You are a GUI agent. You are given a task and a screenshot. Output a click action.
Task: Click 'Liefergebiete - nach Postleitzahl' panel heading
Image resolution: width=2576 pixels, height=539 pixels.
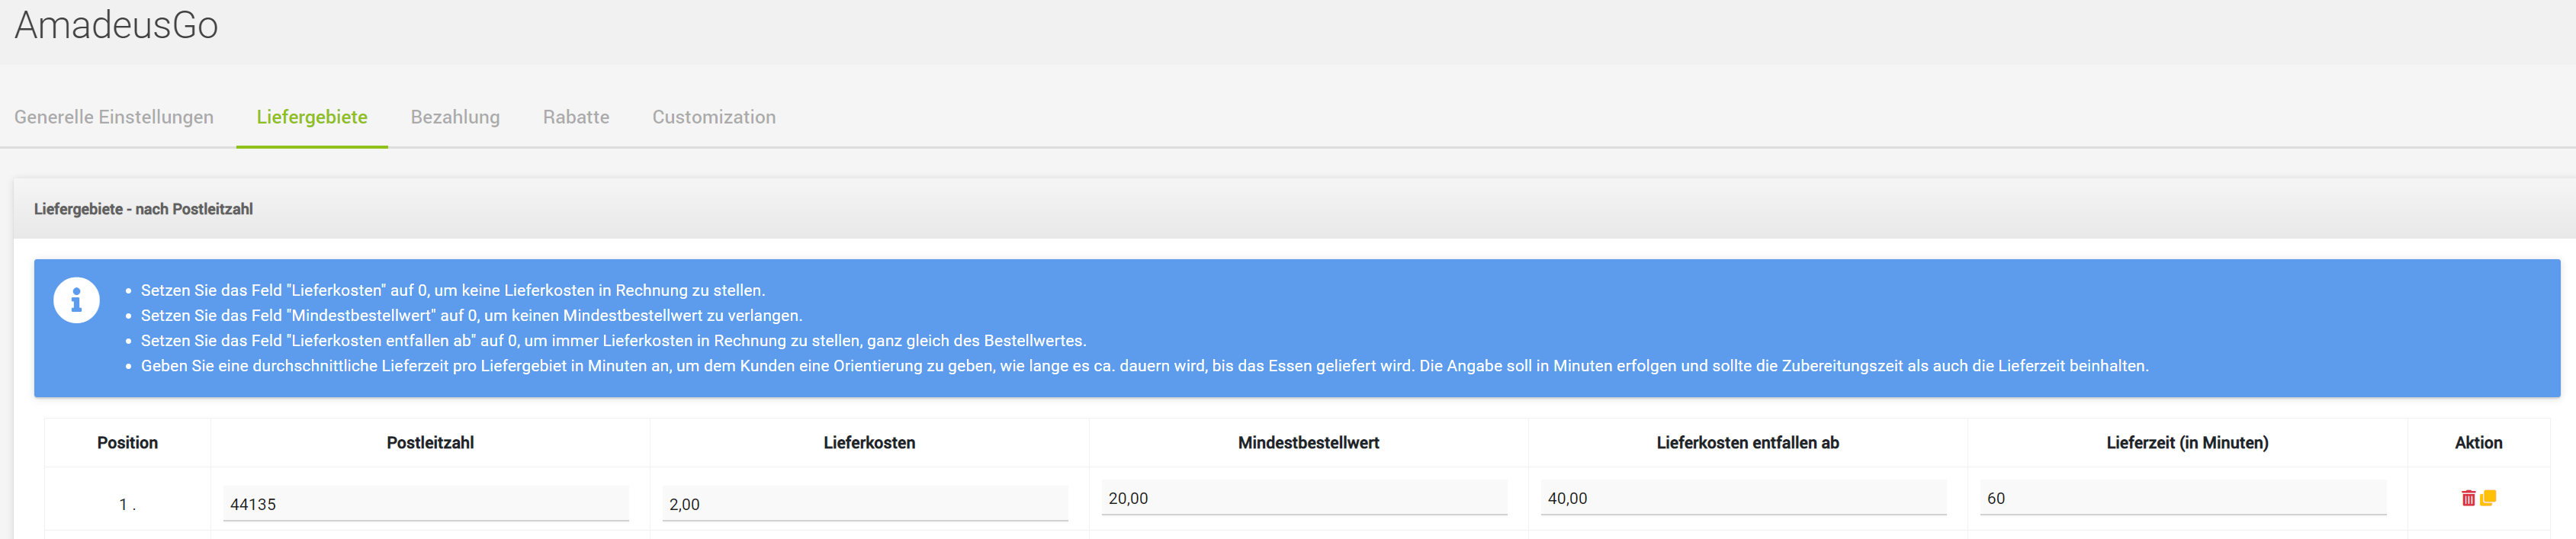[x=143, y=209]
